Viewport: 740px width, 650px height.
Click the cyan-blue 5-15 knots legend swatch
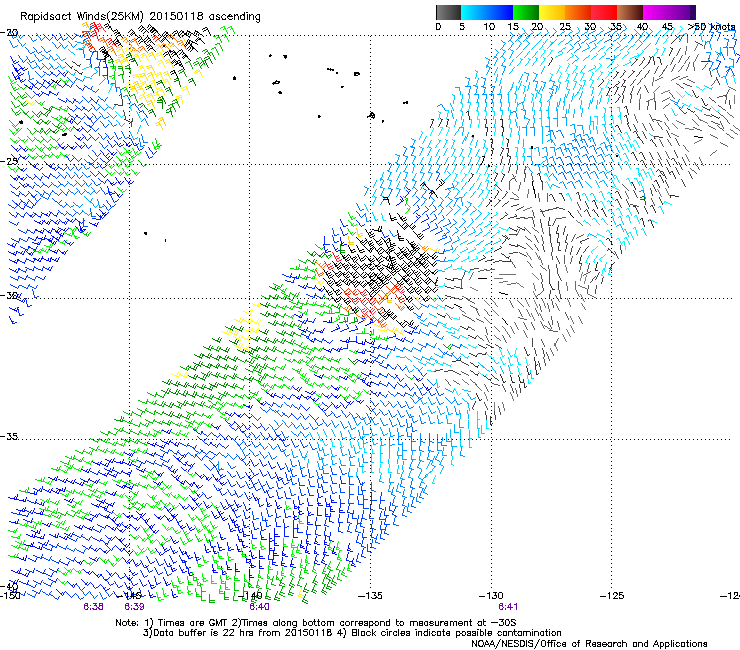coord(487,12)
